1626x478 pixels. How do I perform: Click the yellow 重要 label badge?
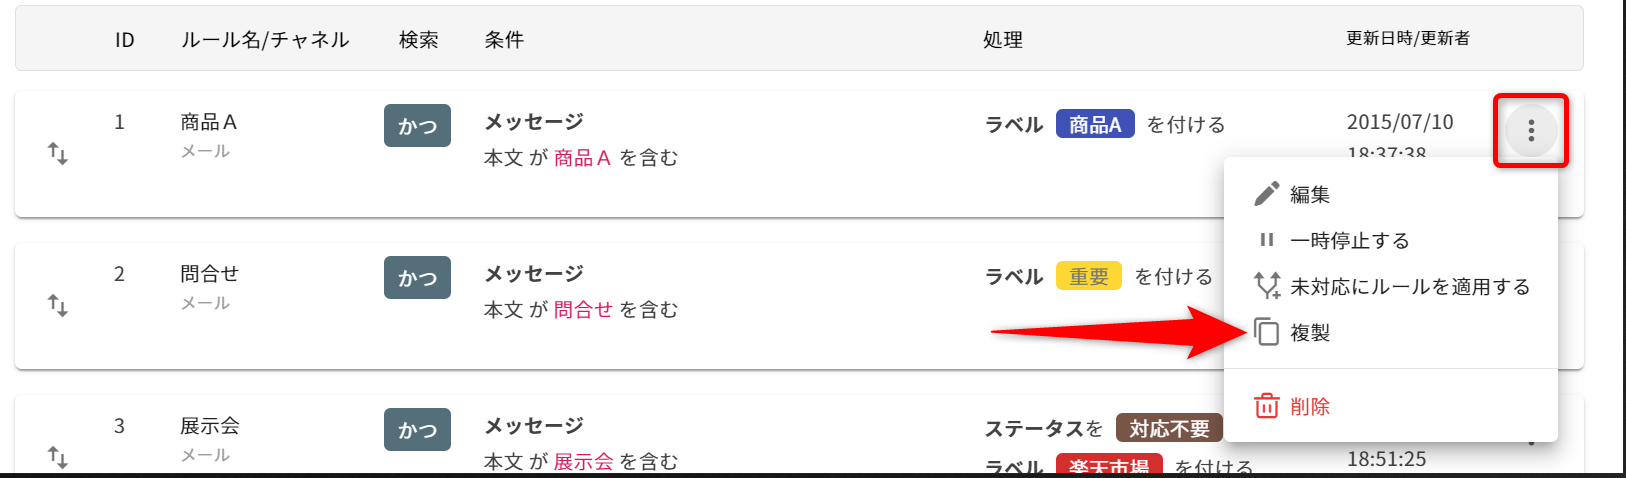[x=1089, y=277]
